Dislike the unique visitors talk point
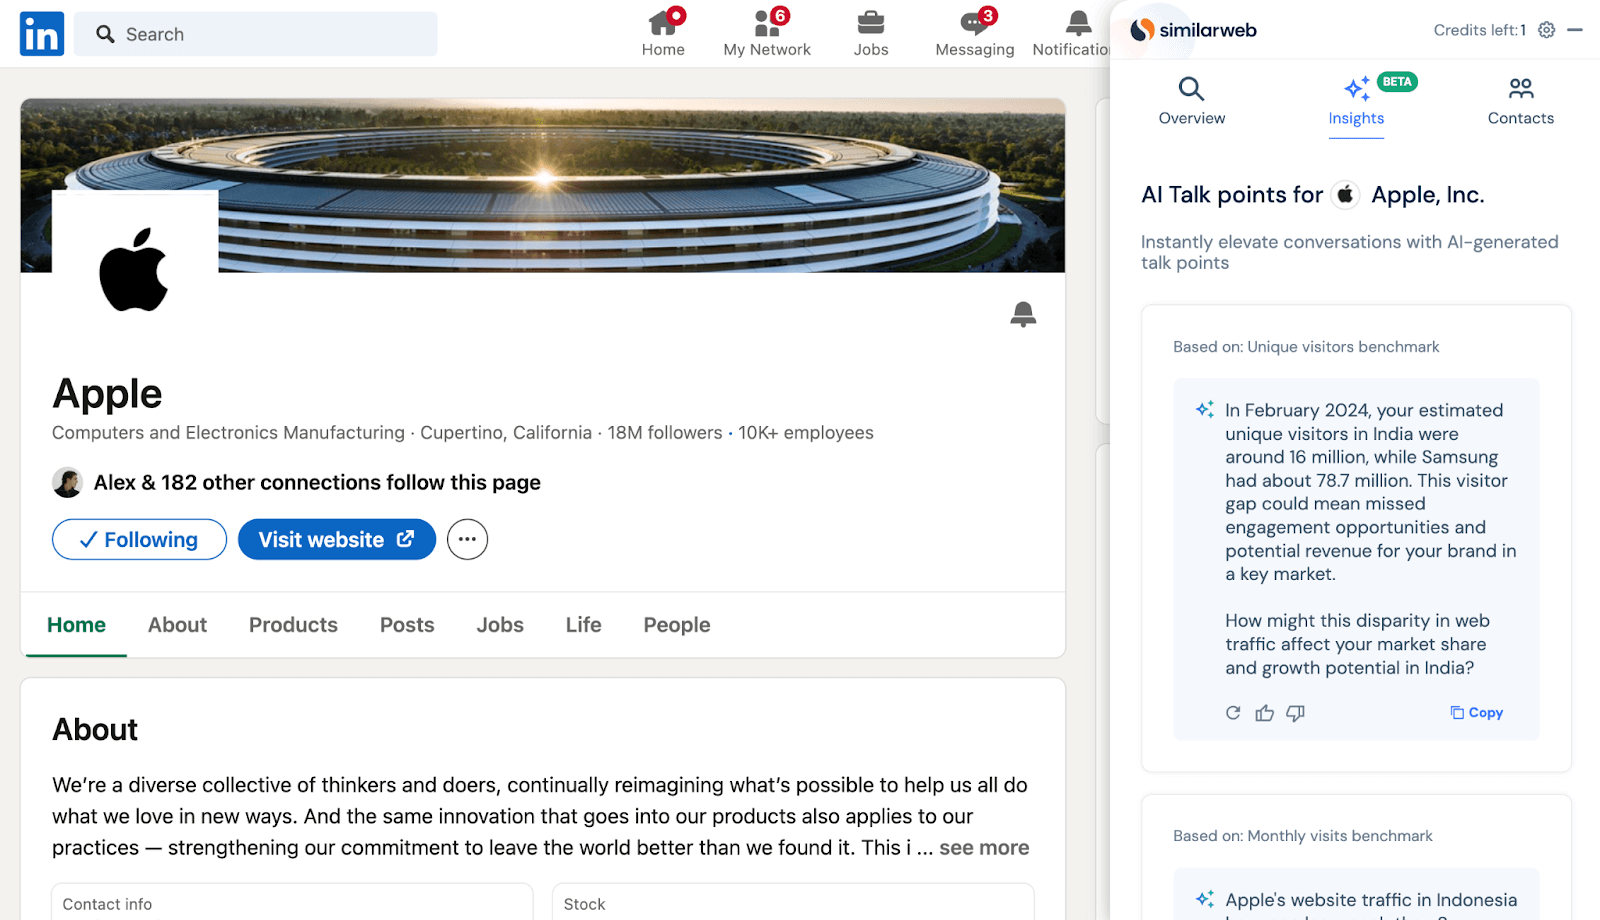 1295,713
